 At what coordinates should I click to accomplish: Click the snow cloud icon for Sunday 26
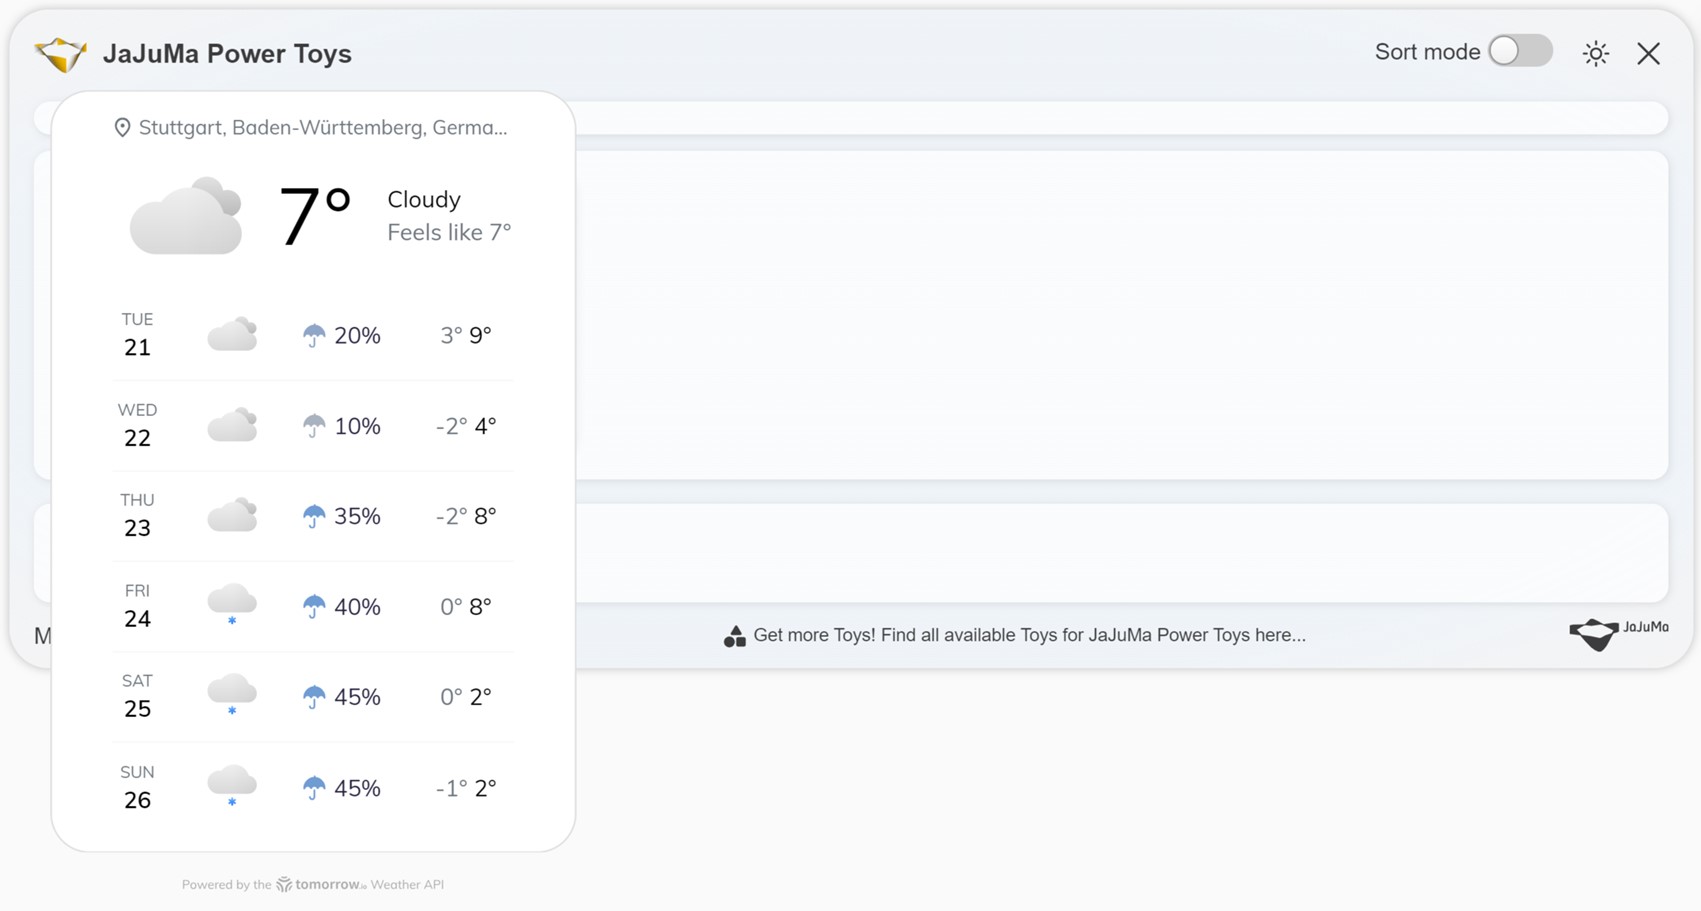tap(232, 786)
